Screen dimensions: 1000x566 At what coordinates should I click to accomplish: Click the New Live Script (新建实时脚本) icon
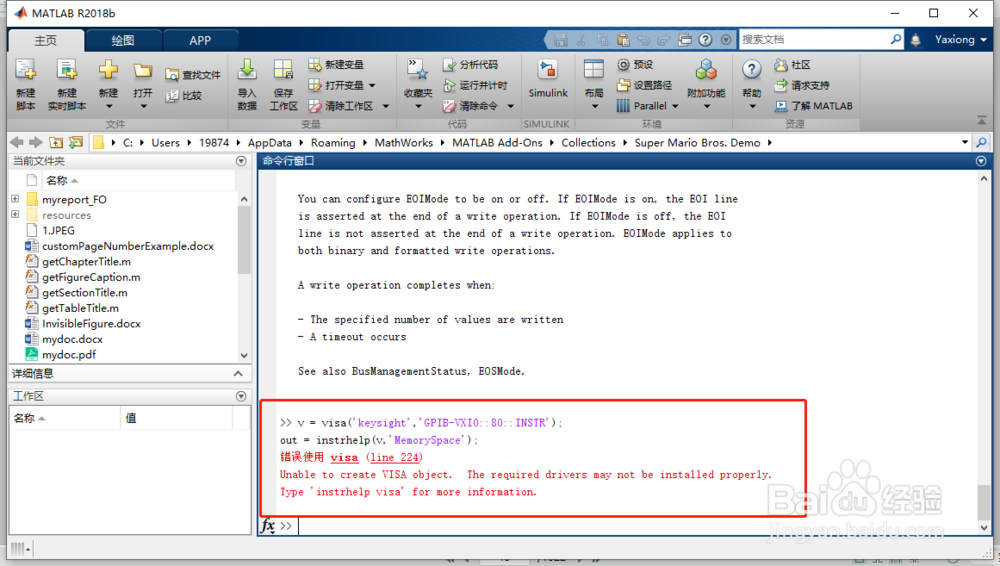pyautogui.click(x=66, y=70)
